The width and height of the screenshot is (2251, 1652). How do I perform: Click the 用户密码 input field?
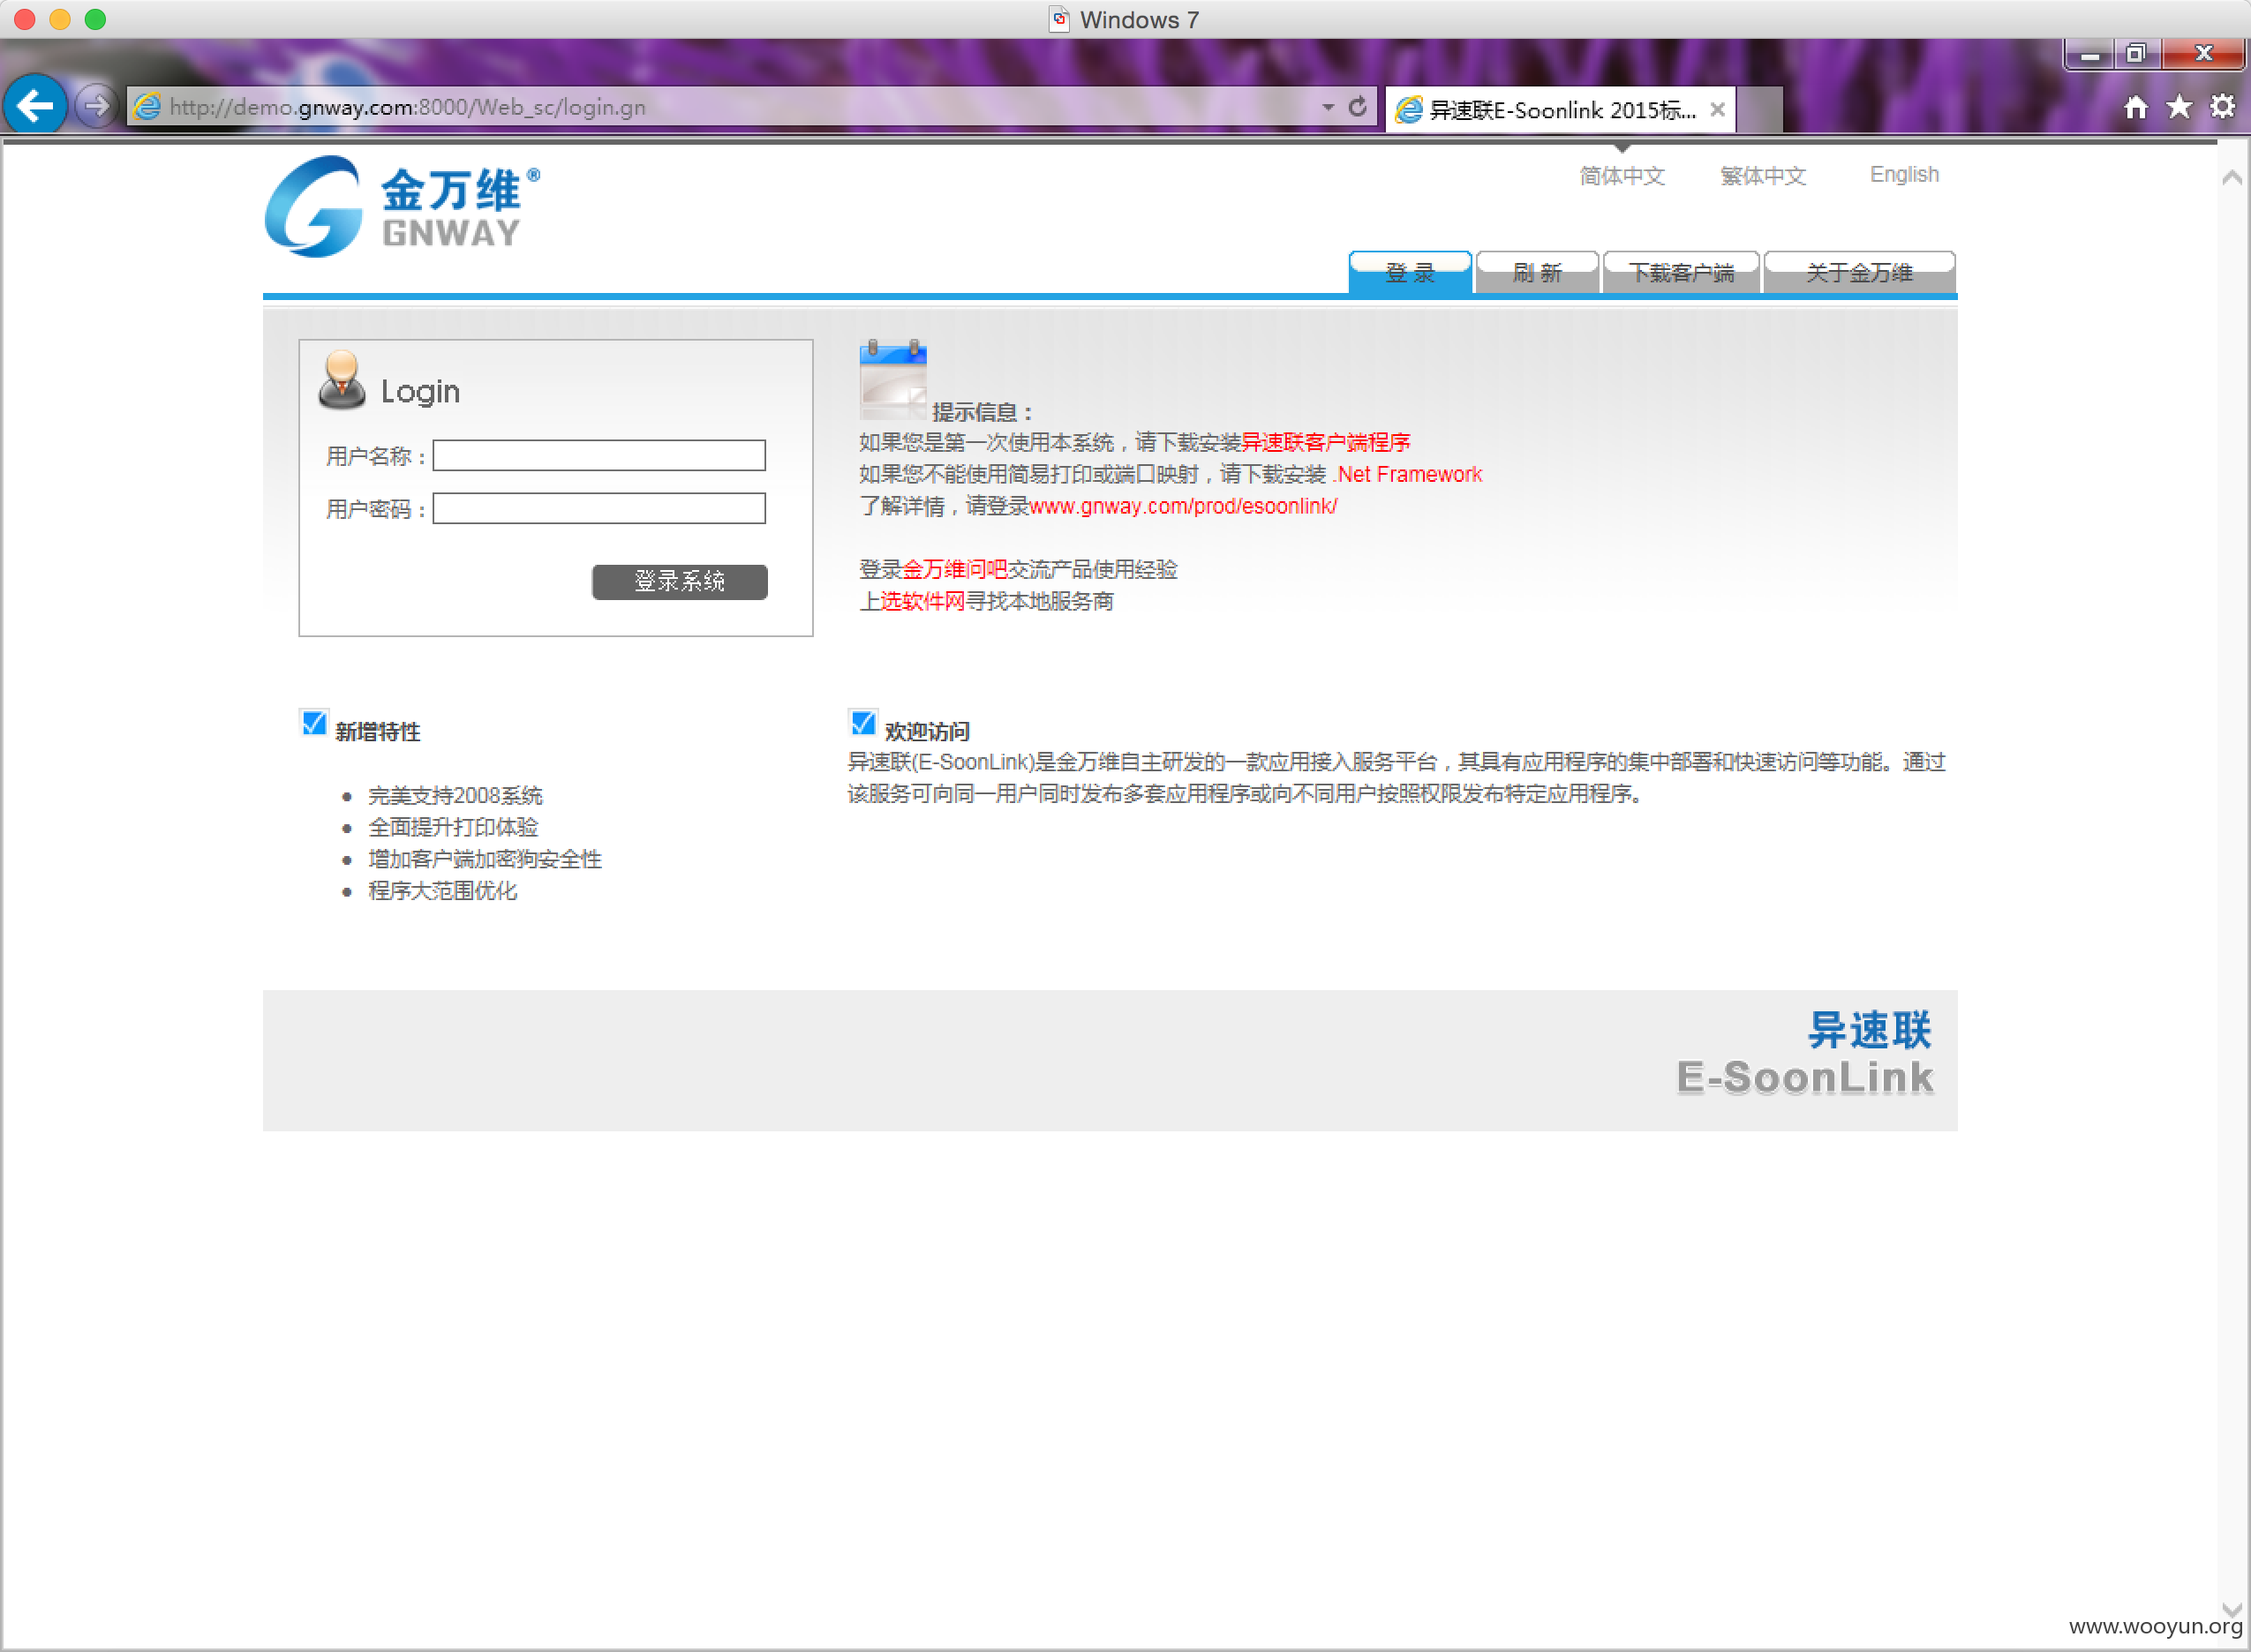599,508
